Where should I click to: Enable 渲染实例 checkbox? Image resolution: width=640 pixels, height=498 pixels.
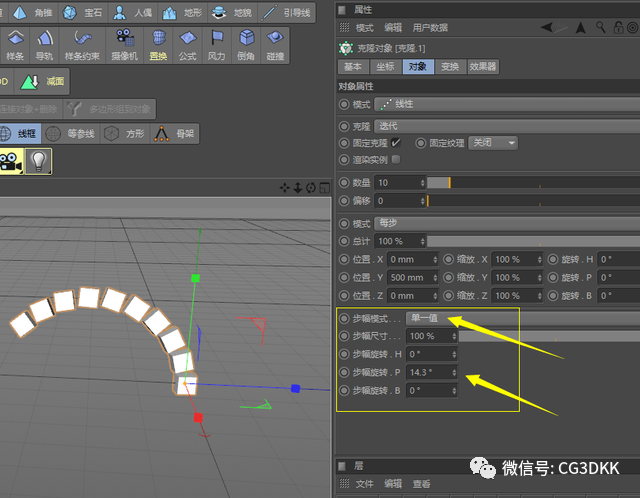pyautogui.click(x=396, y=159)
